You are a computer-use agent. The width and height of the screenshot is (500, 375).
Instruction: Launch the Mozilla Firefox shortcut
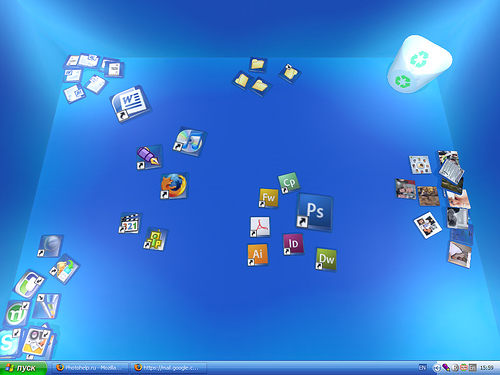pos(174,186)
